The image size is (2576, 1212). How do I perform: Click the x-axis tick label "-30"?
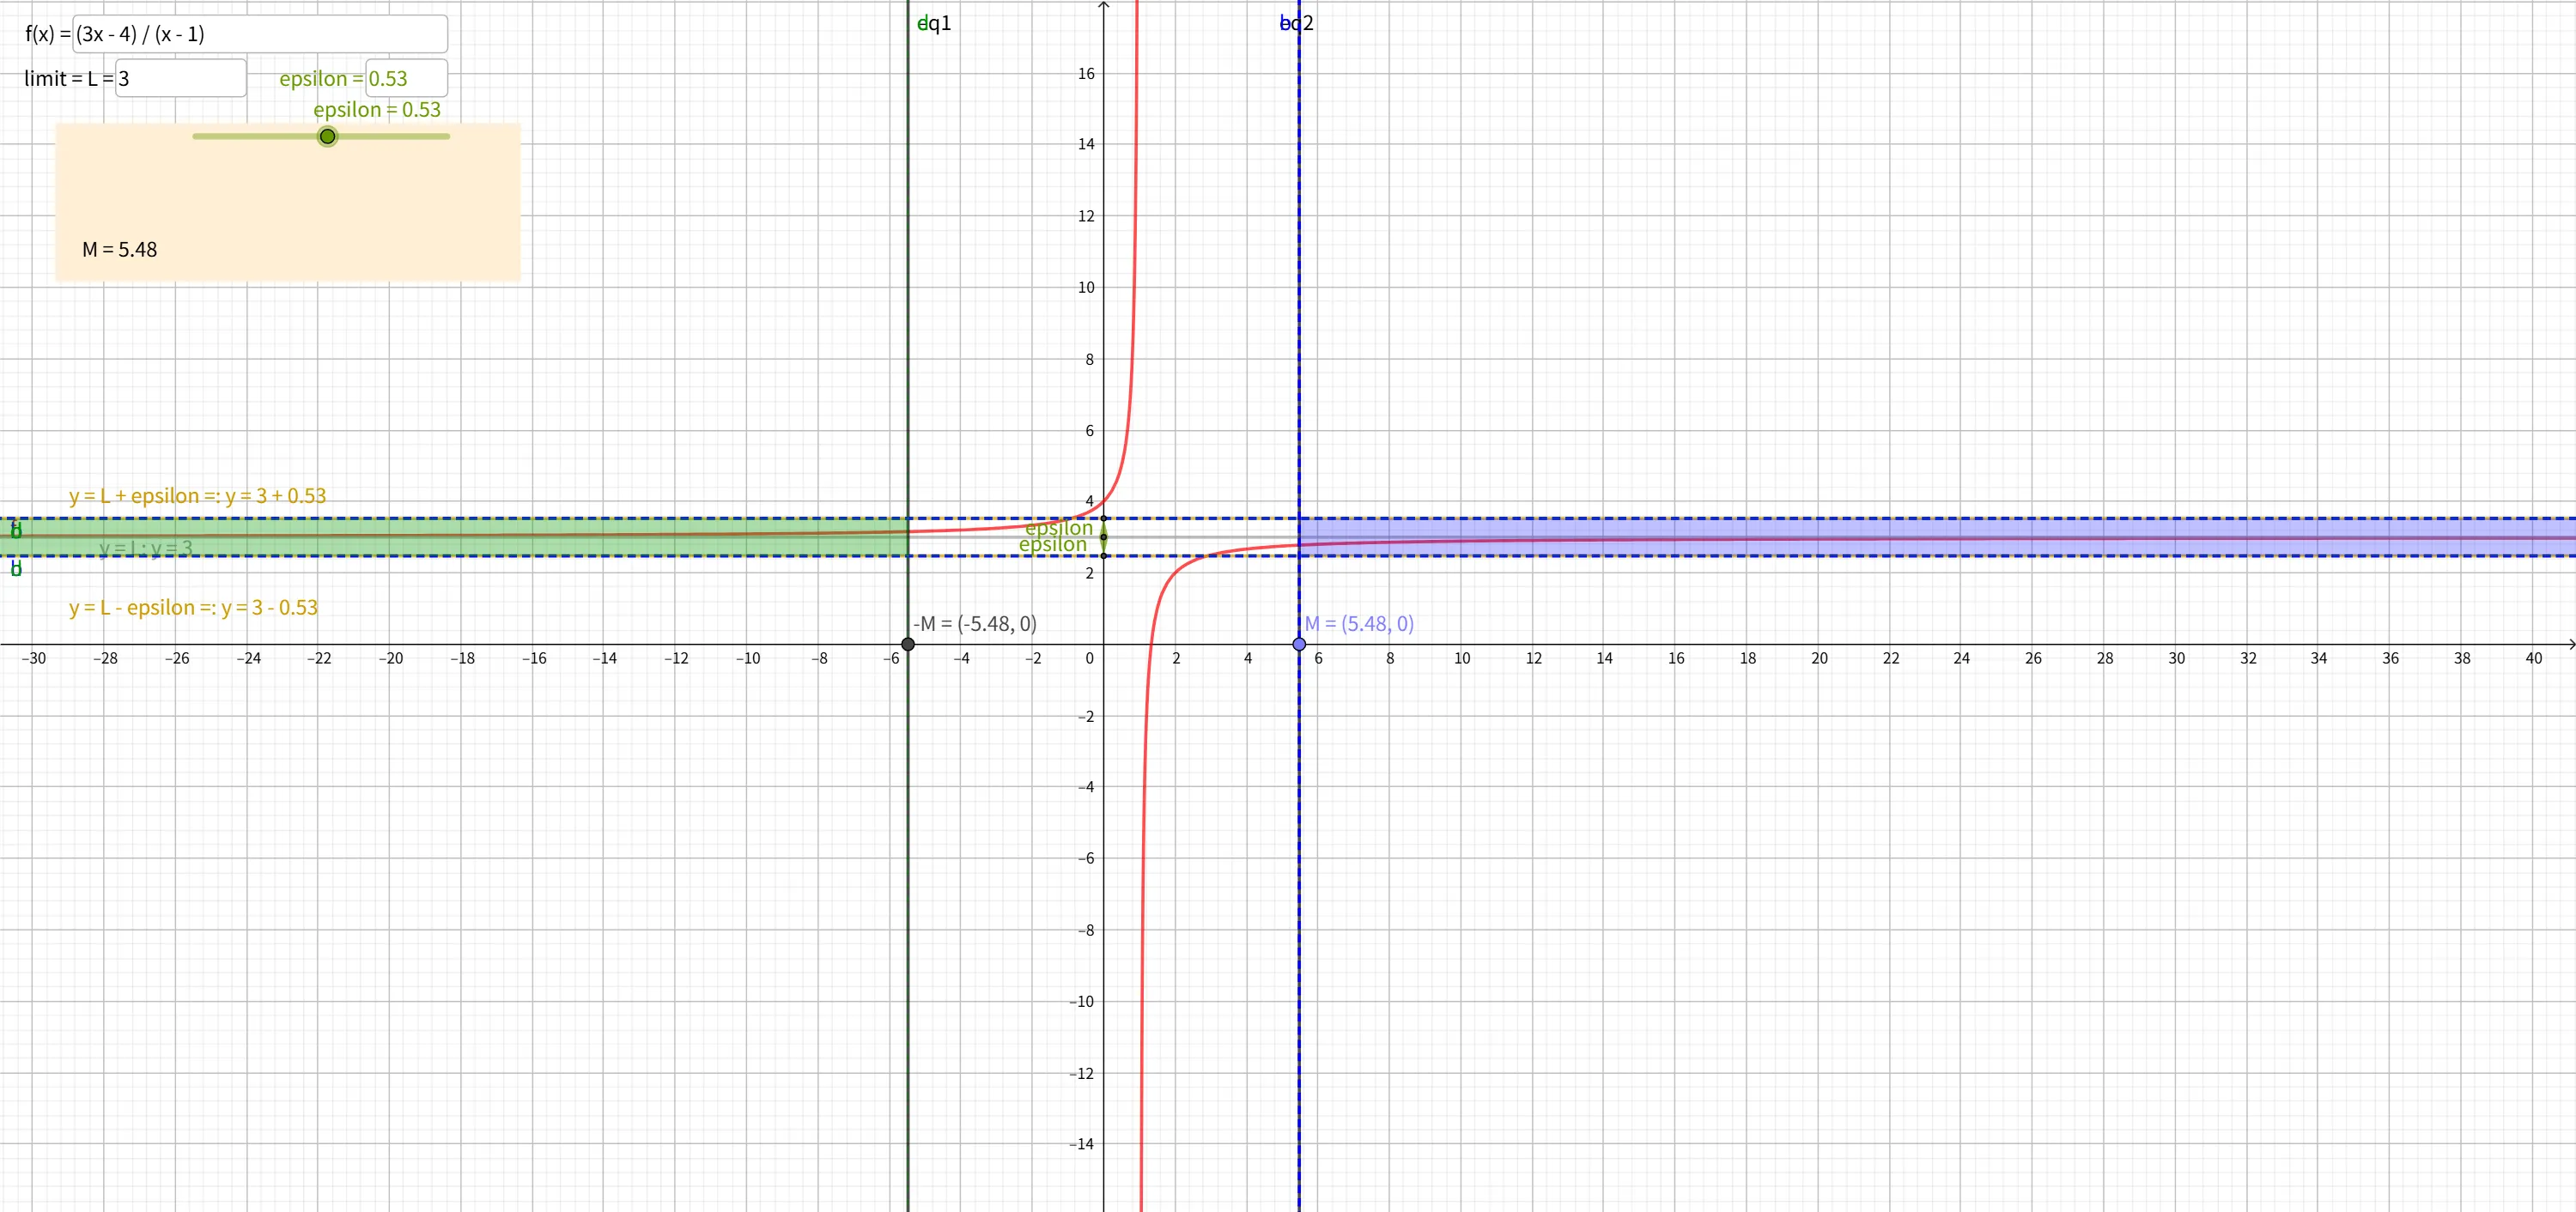[34, 658]
